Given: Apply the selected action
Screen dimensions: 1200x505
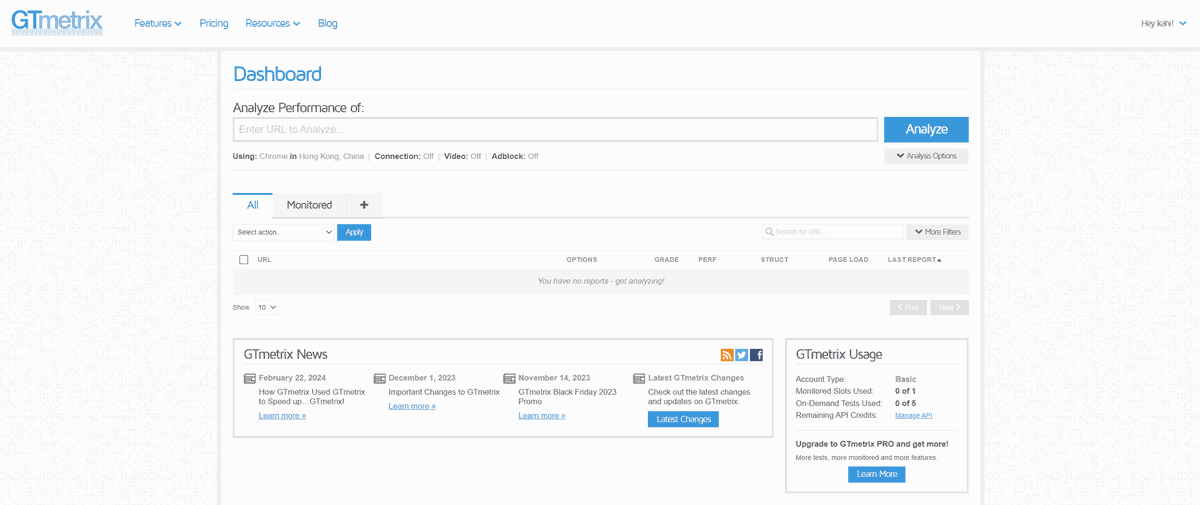Looking at the screenshot, I should [x=354, y=232].
